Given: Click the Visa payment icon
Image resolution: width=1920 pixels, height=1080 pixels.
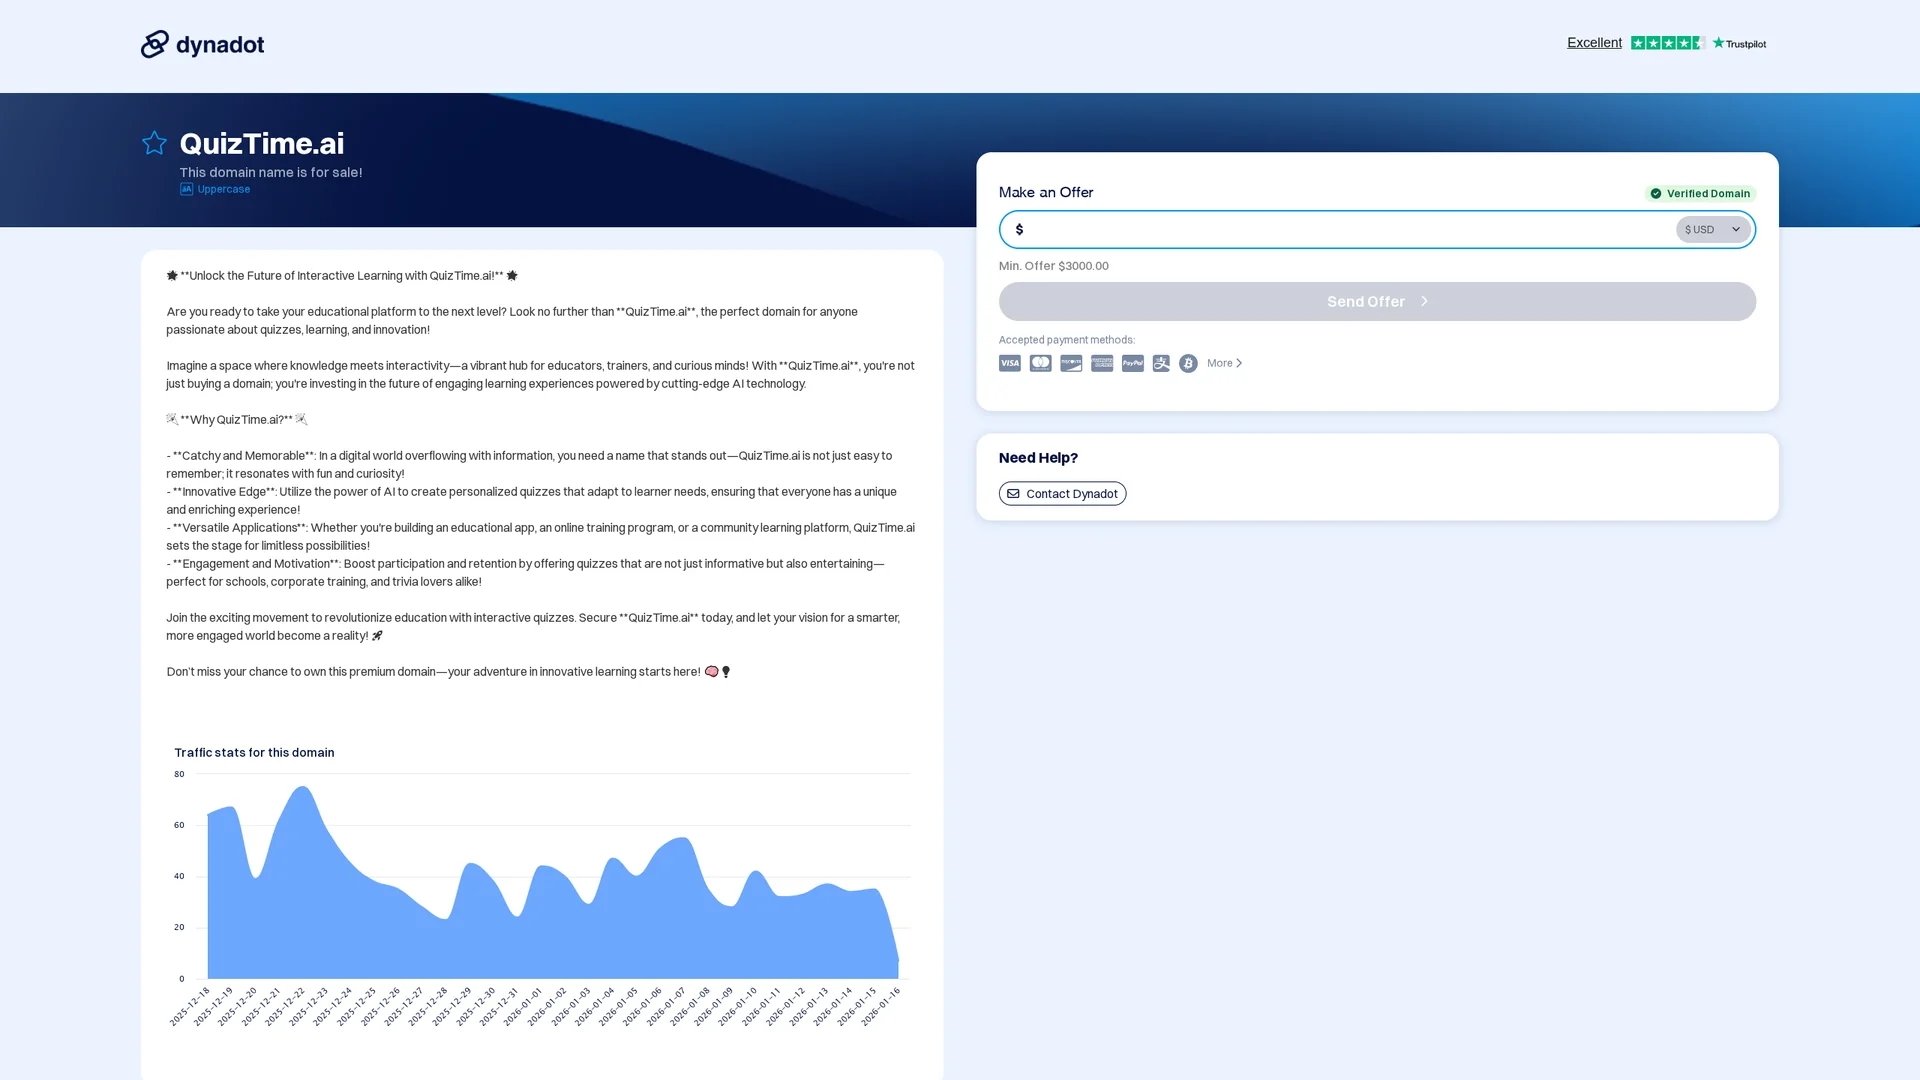Looking at the screenshot, I should [x=1010, y=363].
